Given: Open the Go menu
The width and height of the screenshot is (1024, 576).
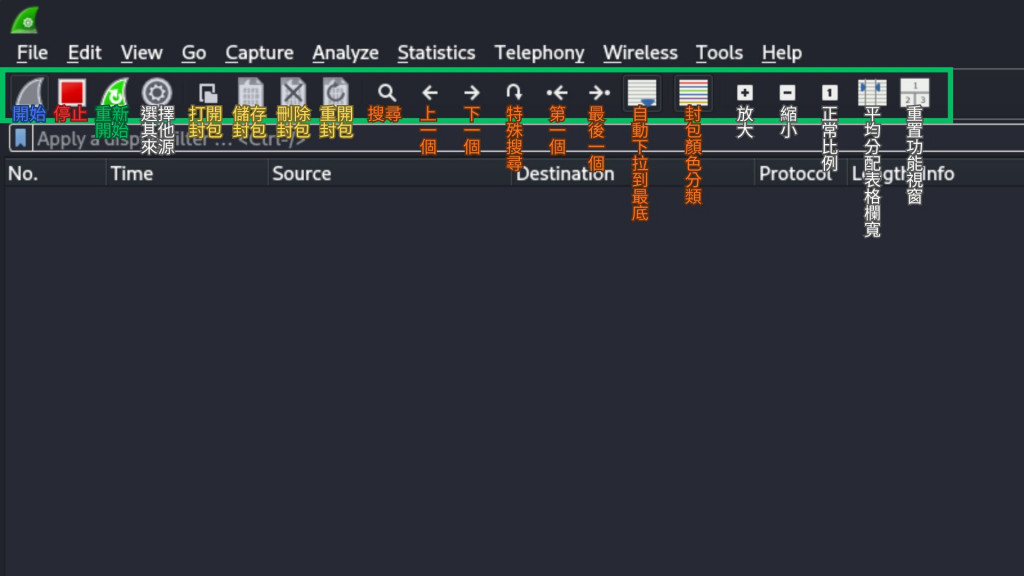Looking at the screenshot, I should pyautogui.click(x=193, y=52).
